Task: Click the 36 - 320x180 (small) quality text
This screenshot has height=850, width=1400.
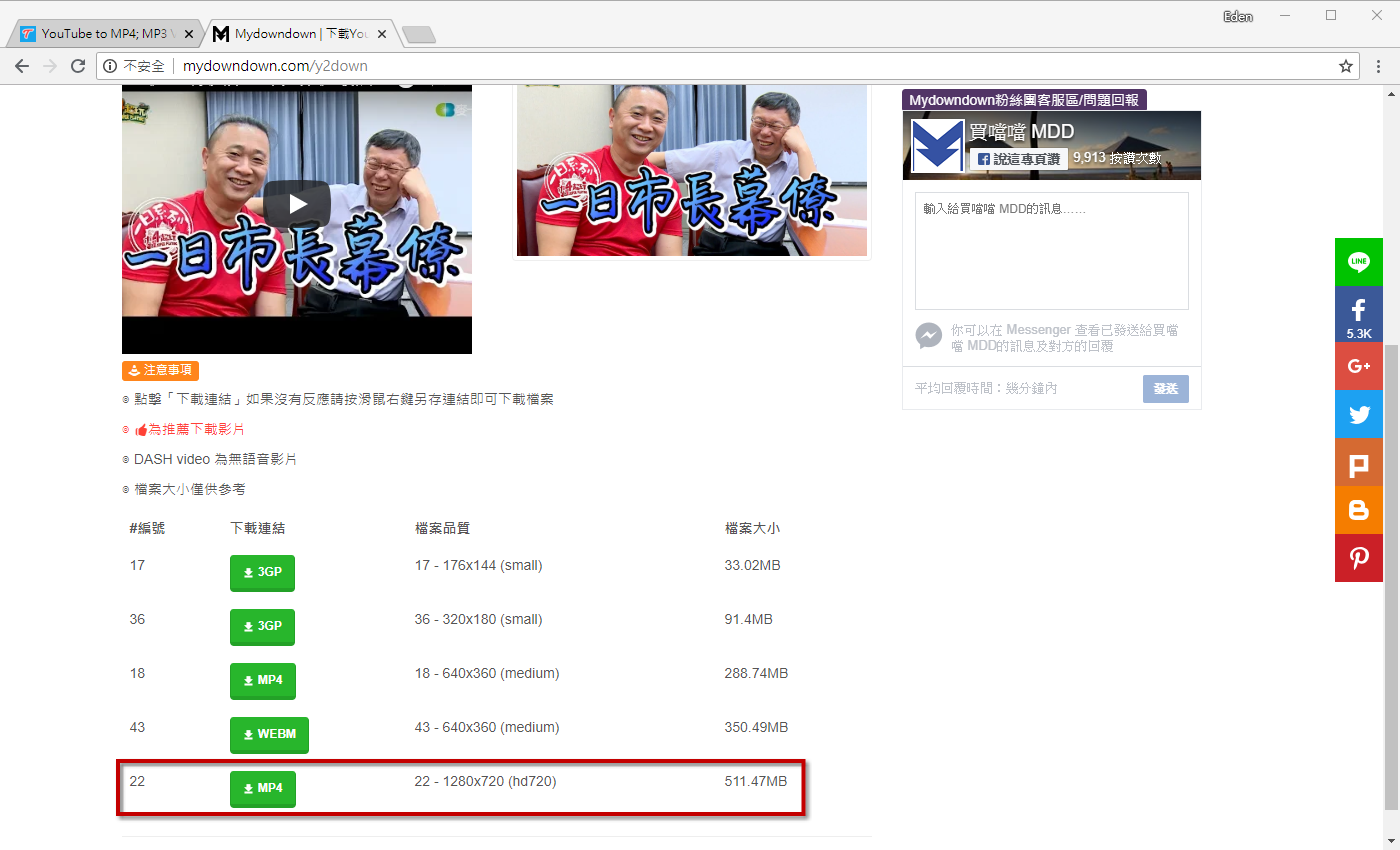Action: [478, 619]
